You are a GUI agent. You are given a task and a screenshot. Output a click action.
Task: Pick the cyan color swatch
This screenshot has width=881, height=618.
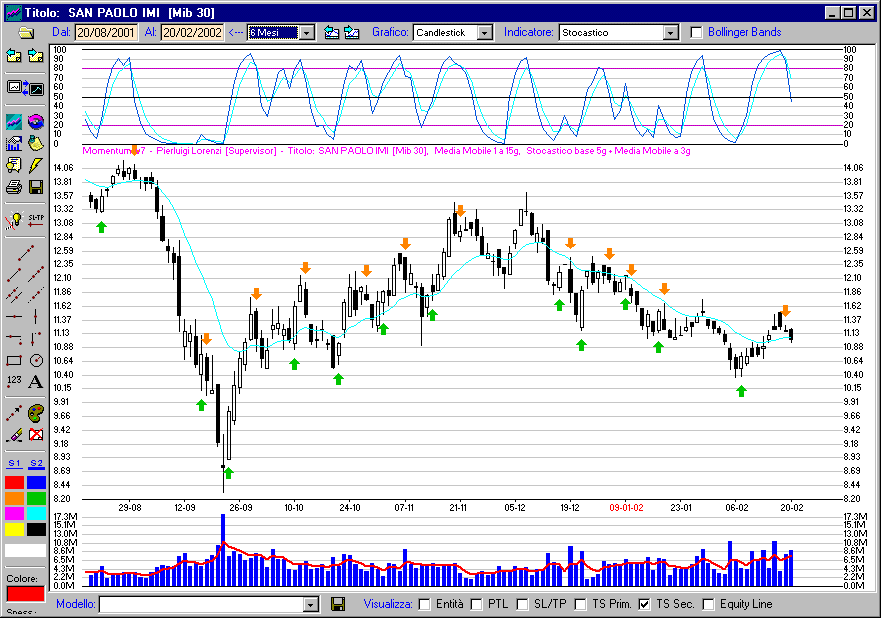37,514
